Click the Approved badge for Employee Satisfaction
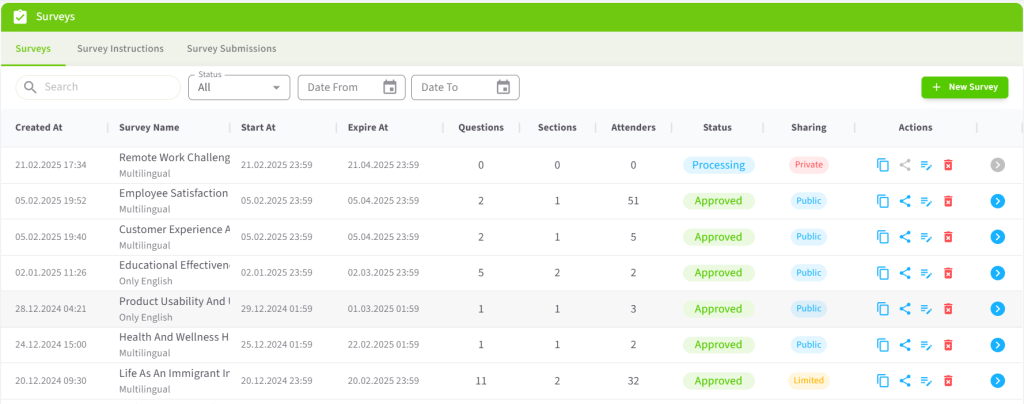Screen dimensions: 1024x404 [718, 201]
